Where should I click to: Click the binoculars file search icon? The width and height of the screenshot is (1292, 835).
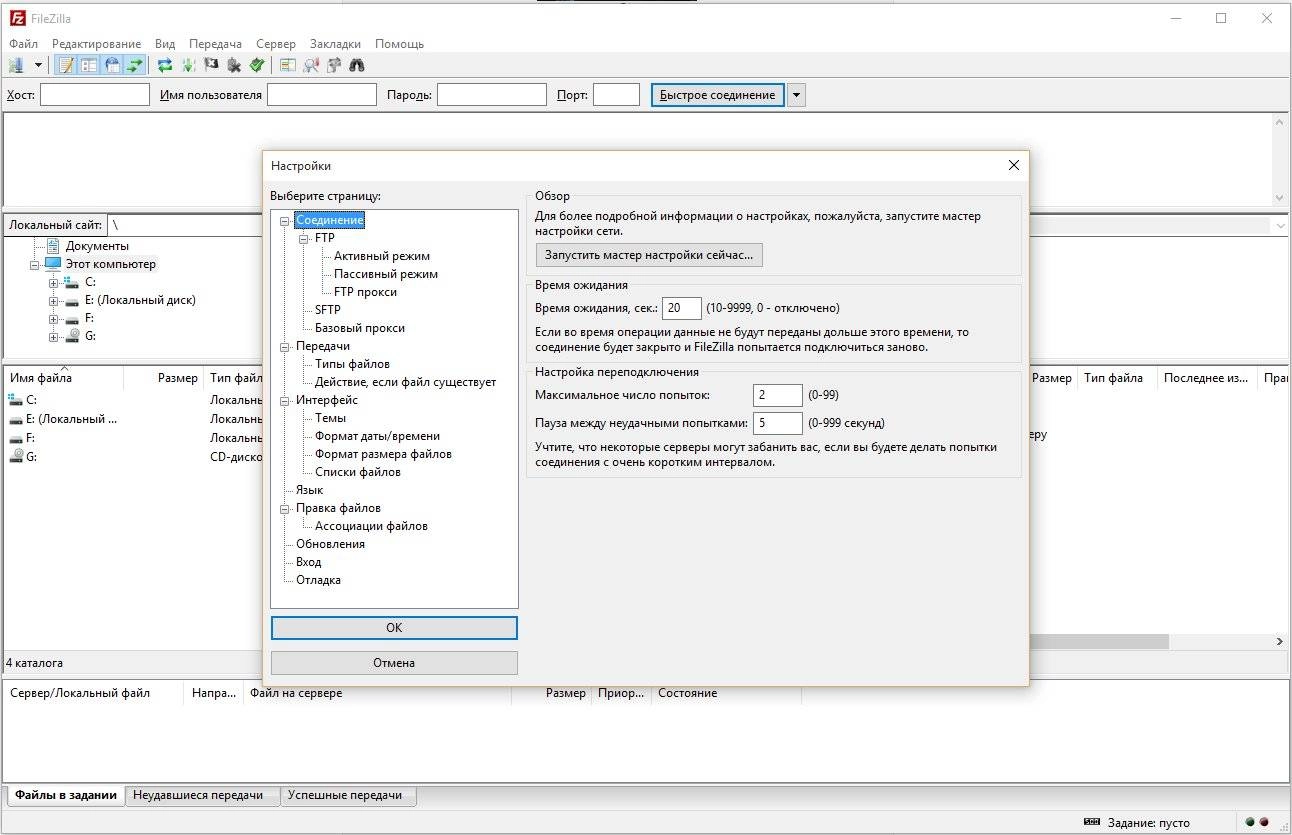tap(356, 65)
